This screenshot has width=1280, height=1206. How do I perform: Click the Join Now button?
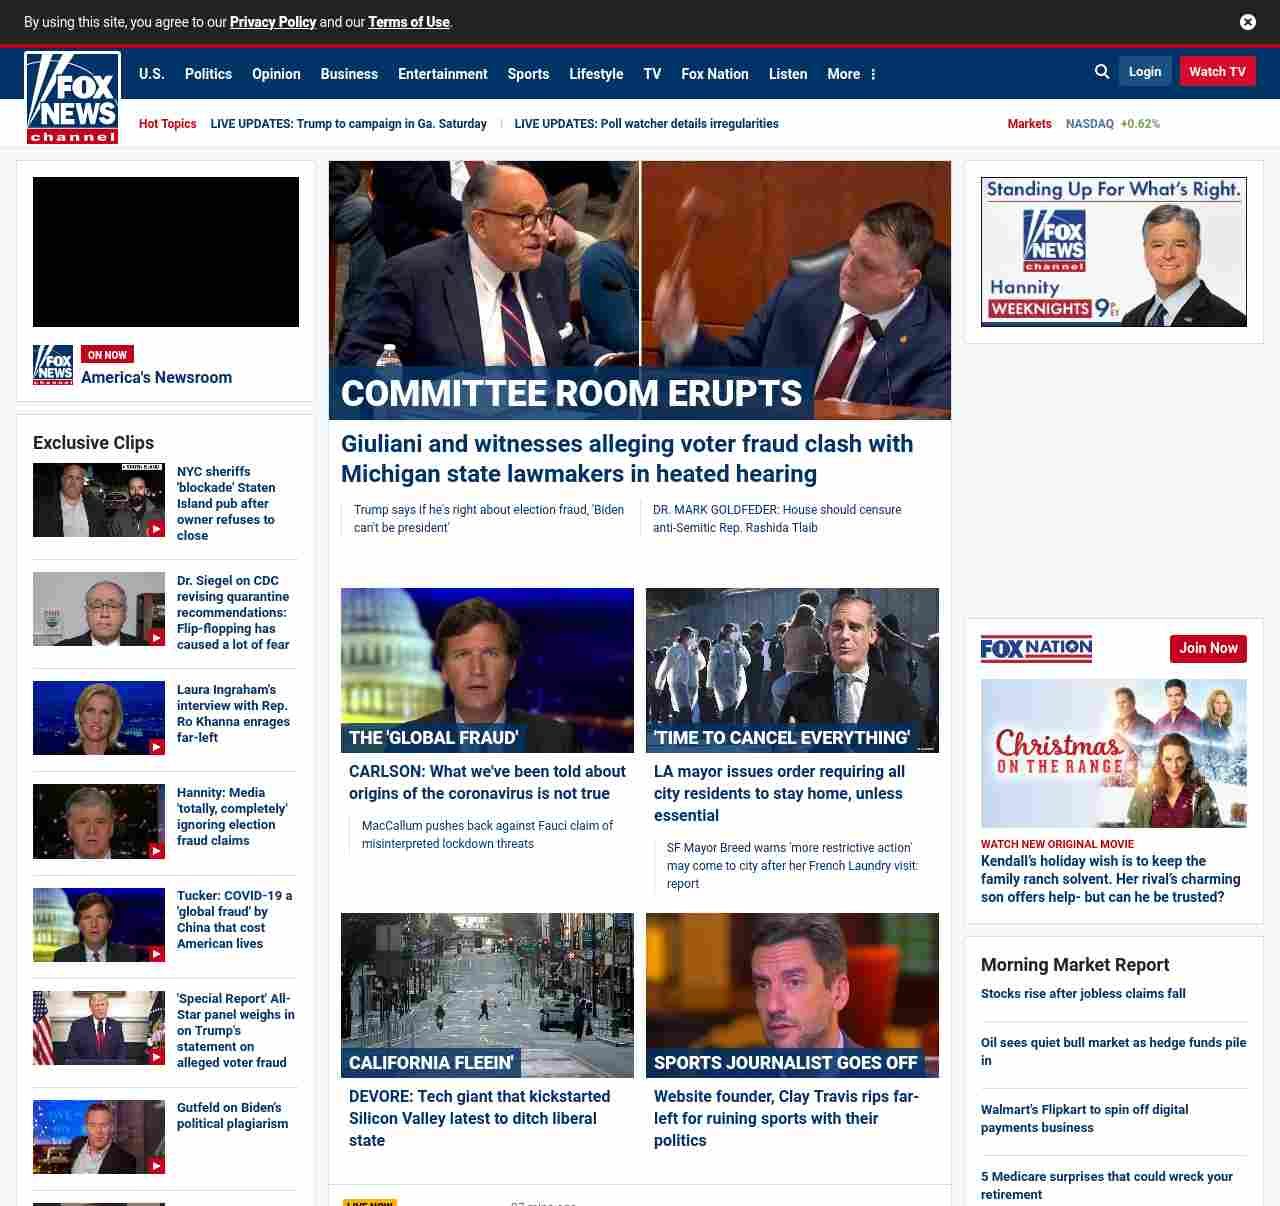click(1208, 648)
